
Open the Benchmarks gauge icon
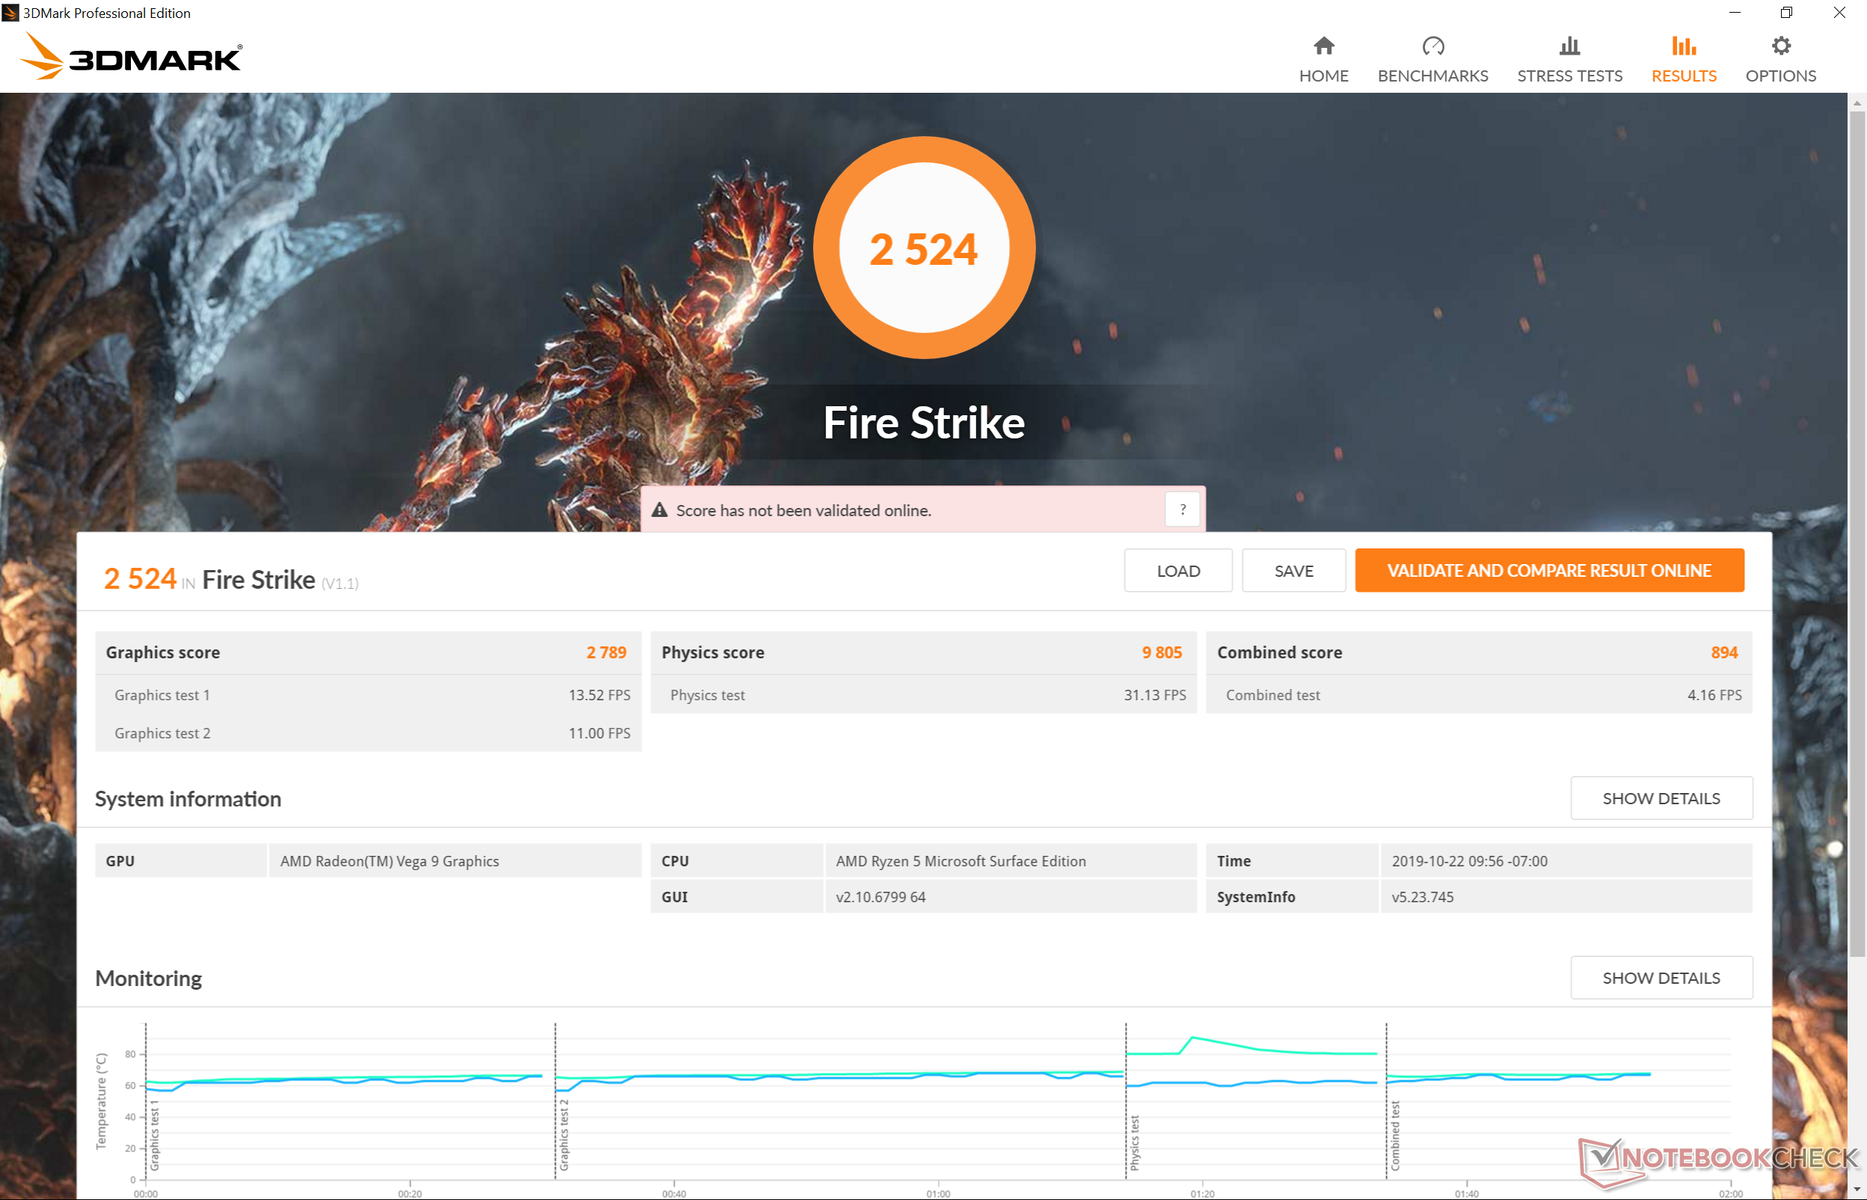click(1433, 46)
